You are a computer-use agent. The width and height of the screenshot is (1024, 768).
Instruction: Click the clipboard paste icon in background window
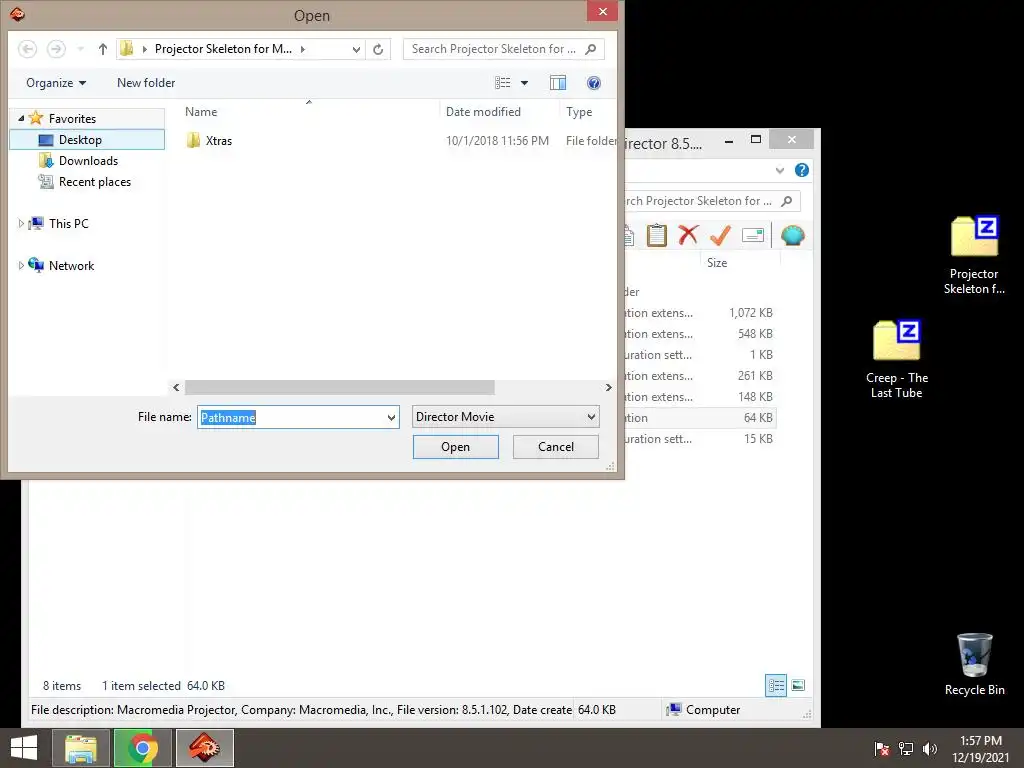pyautogui.click(x=656, y=235)
